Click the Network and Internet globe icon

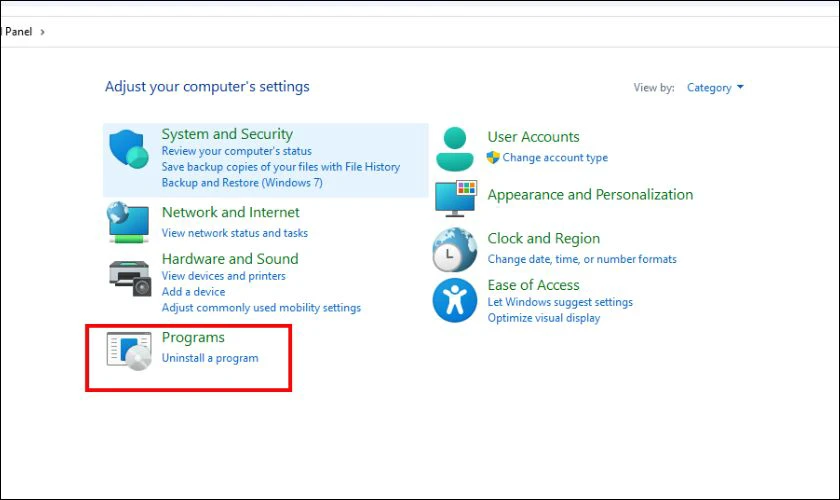tap(129, 222)
